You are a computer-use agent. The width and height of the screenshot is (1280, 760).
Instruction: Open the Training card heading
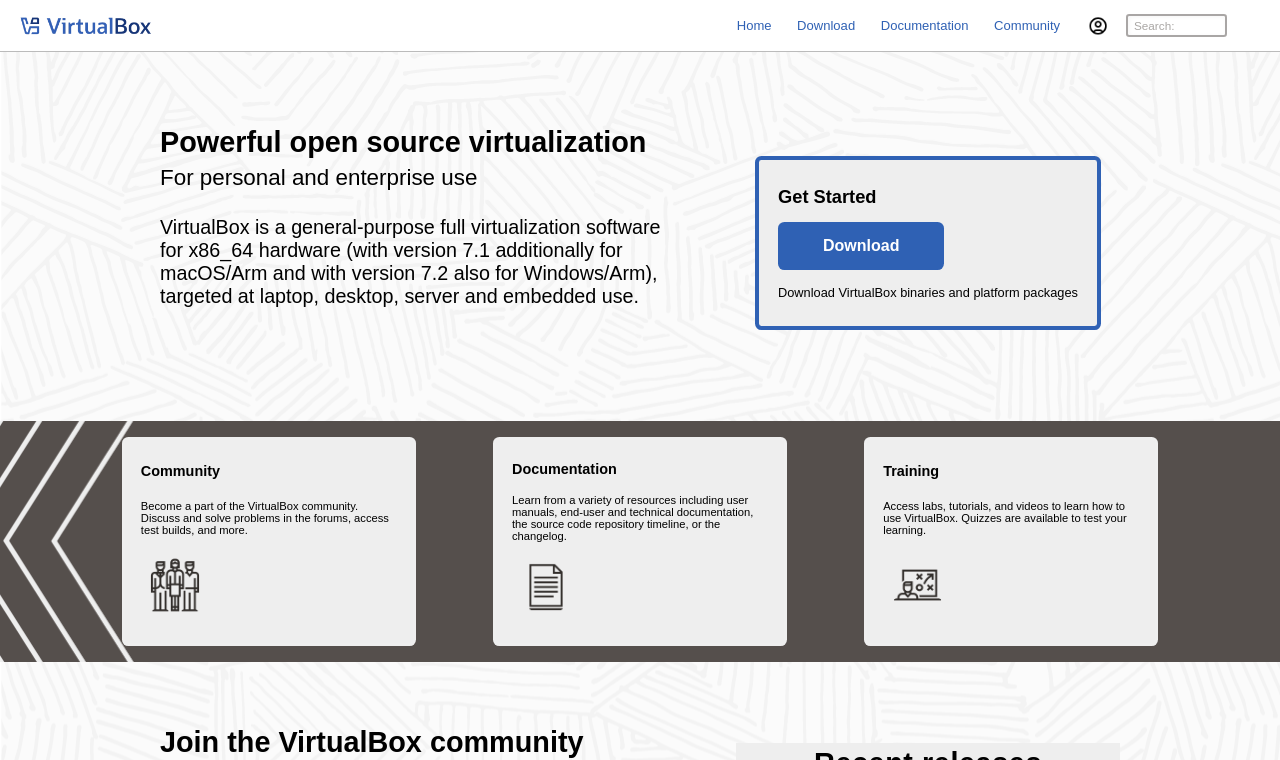point(911,471)
